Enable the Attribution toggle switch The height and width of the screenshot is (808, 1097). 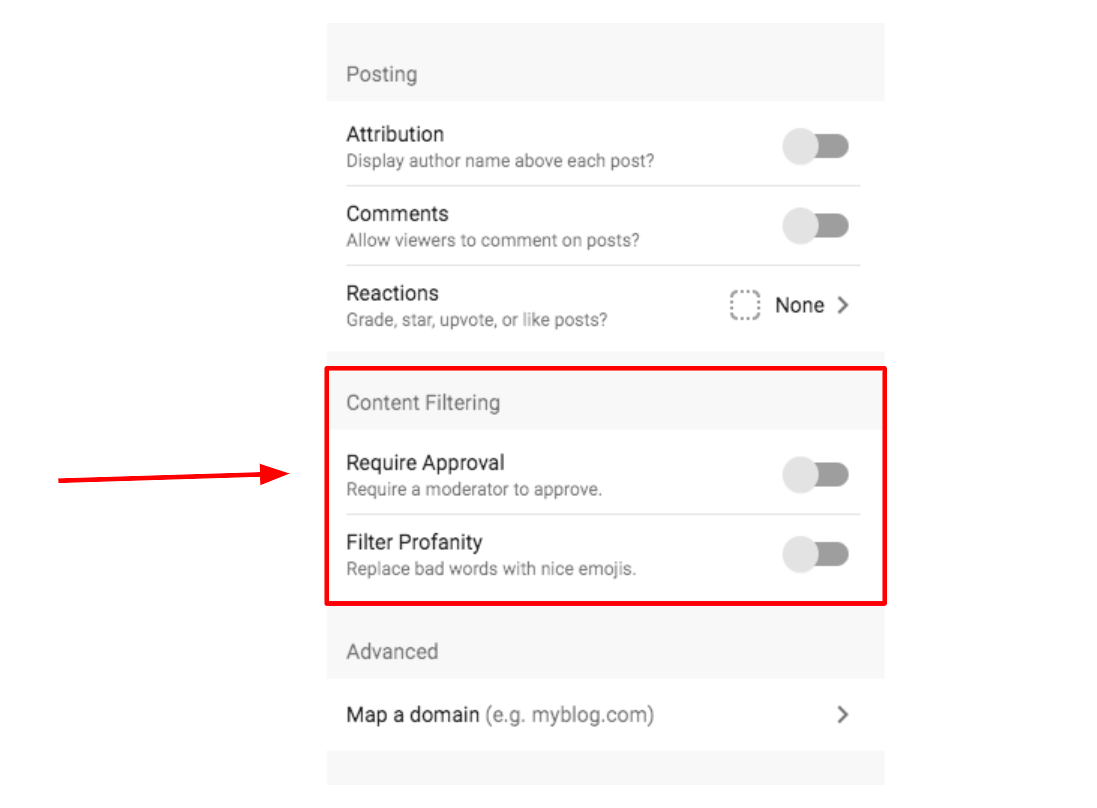(816, 146)
